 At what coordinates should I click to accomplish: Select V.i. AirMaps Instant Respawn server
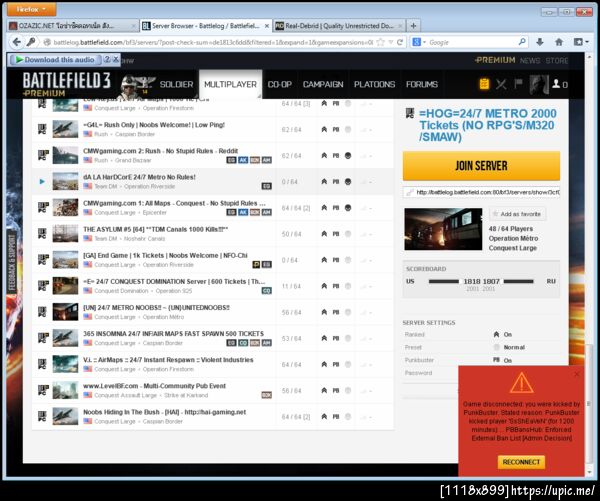[213, 364]
